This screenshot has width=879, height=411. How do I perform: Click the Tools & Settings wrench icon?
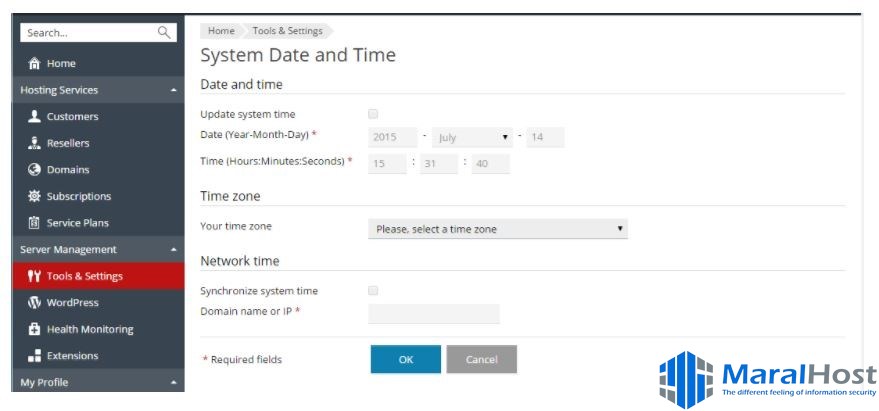35,276
